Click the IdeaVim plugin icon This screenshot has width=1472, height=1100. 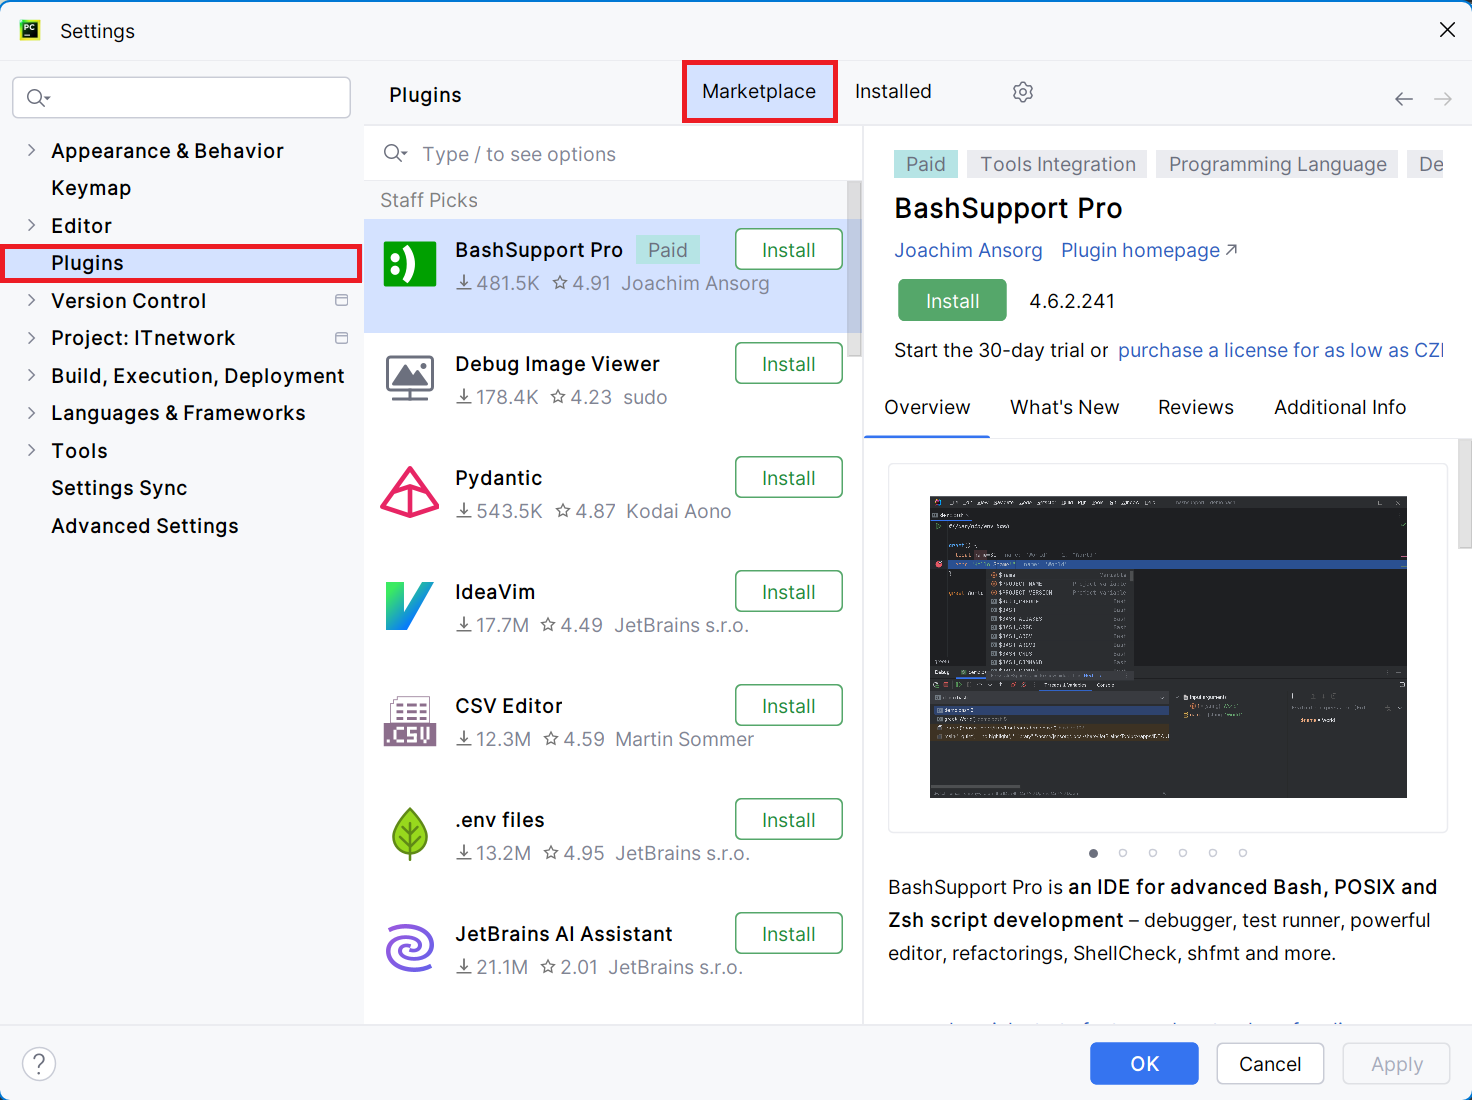click(410, 607)
